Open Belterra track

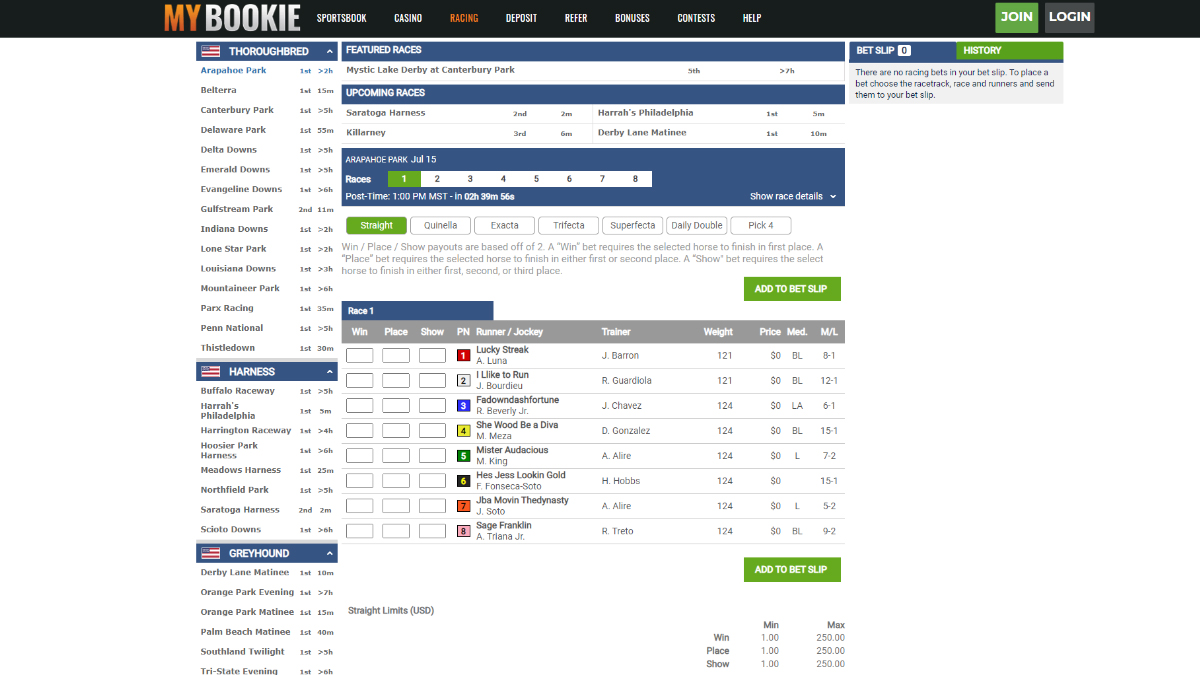click(219, 91)
